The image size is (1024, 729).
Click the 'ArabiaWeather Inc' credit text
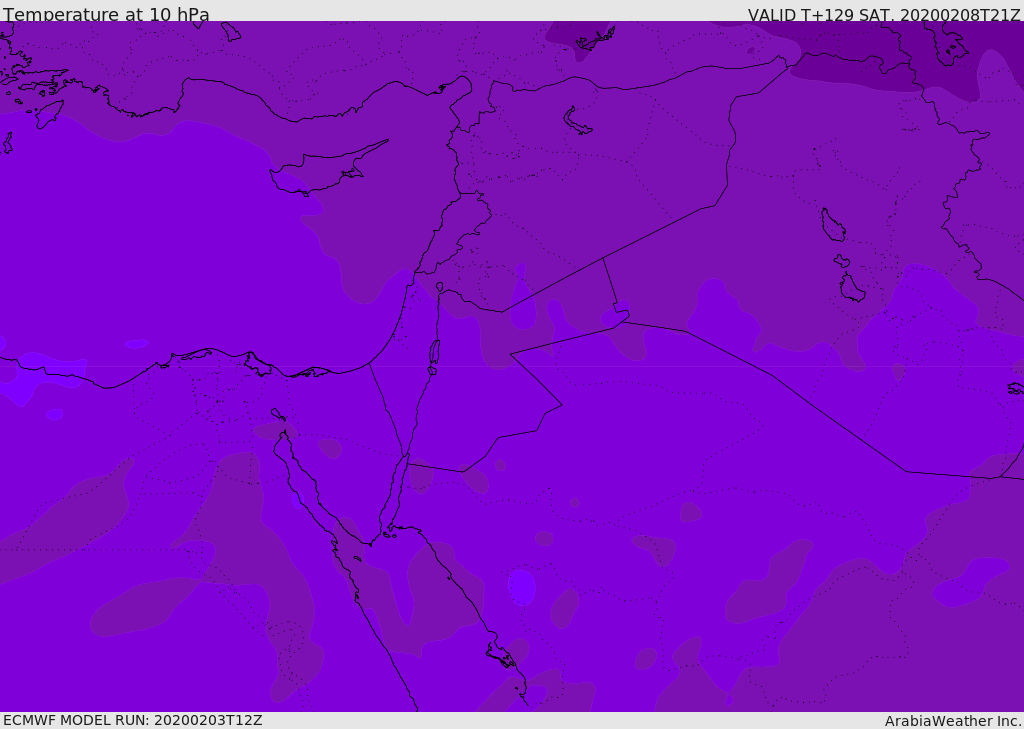click(x=952, y=721)
